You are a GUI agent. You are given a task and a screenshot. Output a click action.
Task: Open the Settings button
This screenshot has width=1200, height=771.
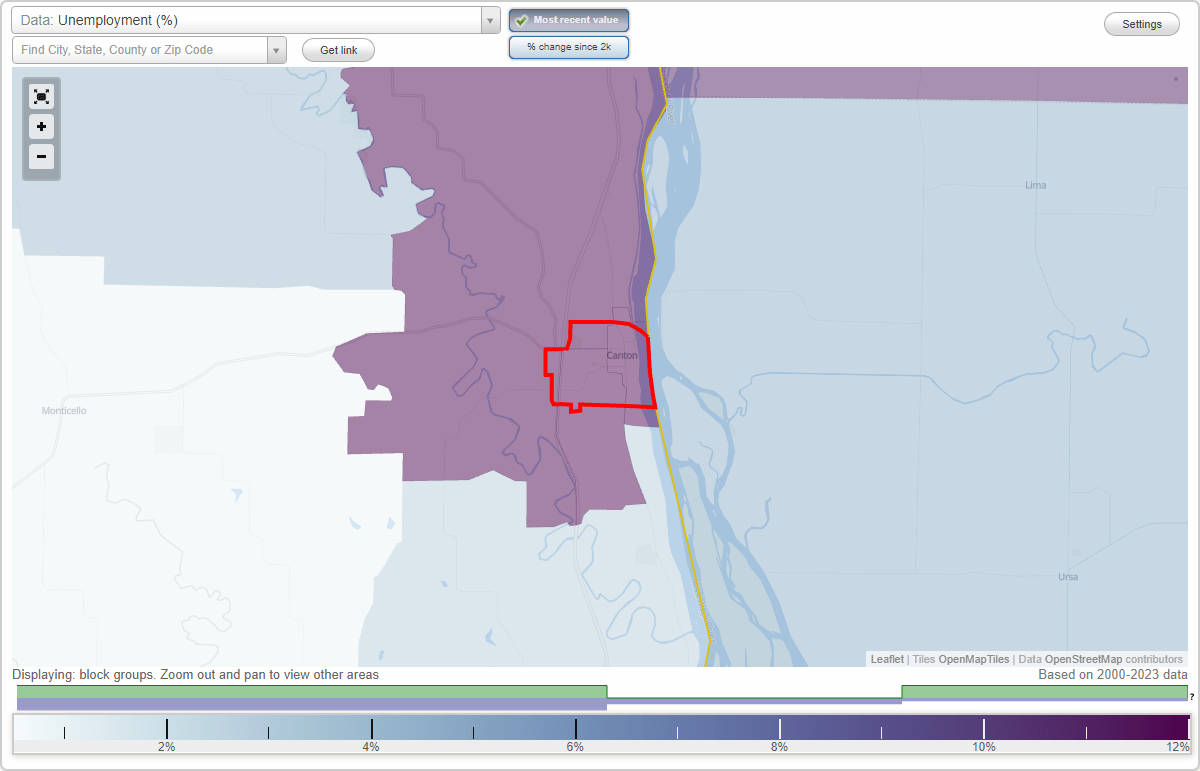pos(1142,25)
